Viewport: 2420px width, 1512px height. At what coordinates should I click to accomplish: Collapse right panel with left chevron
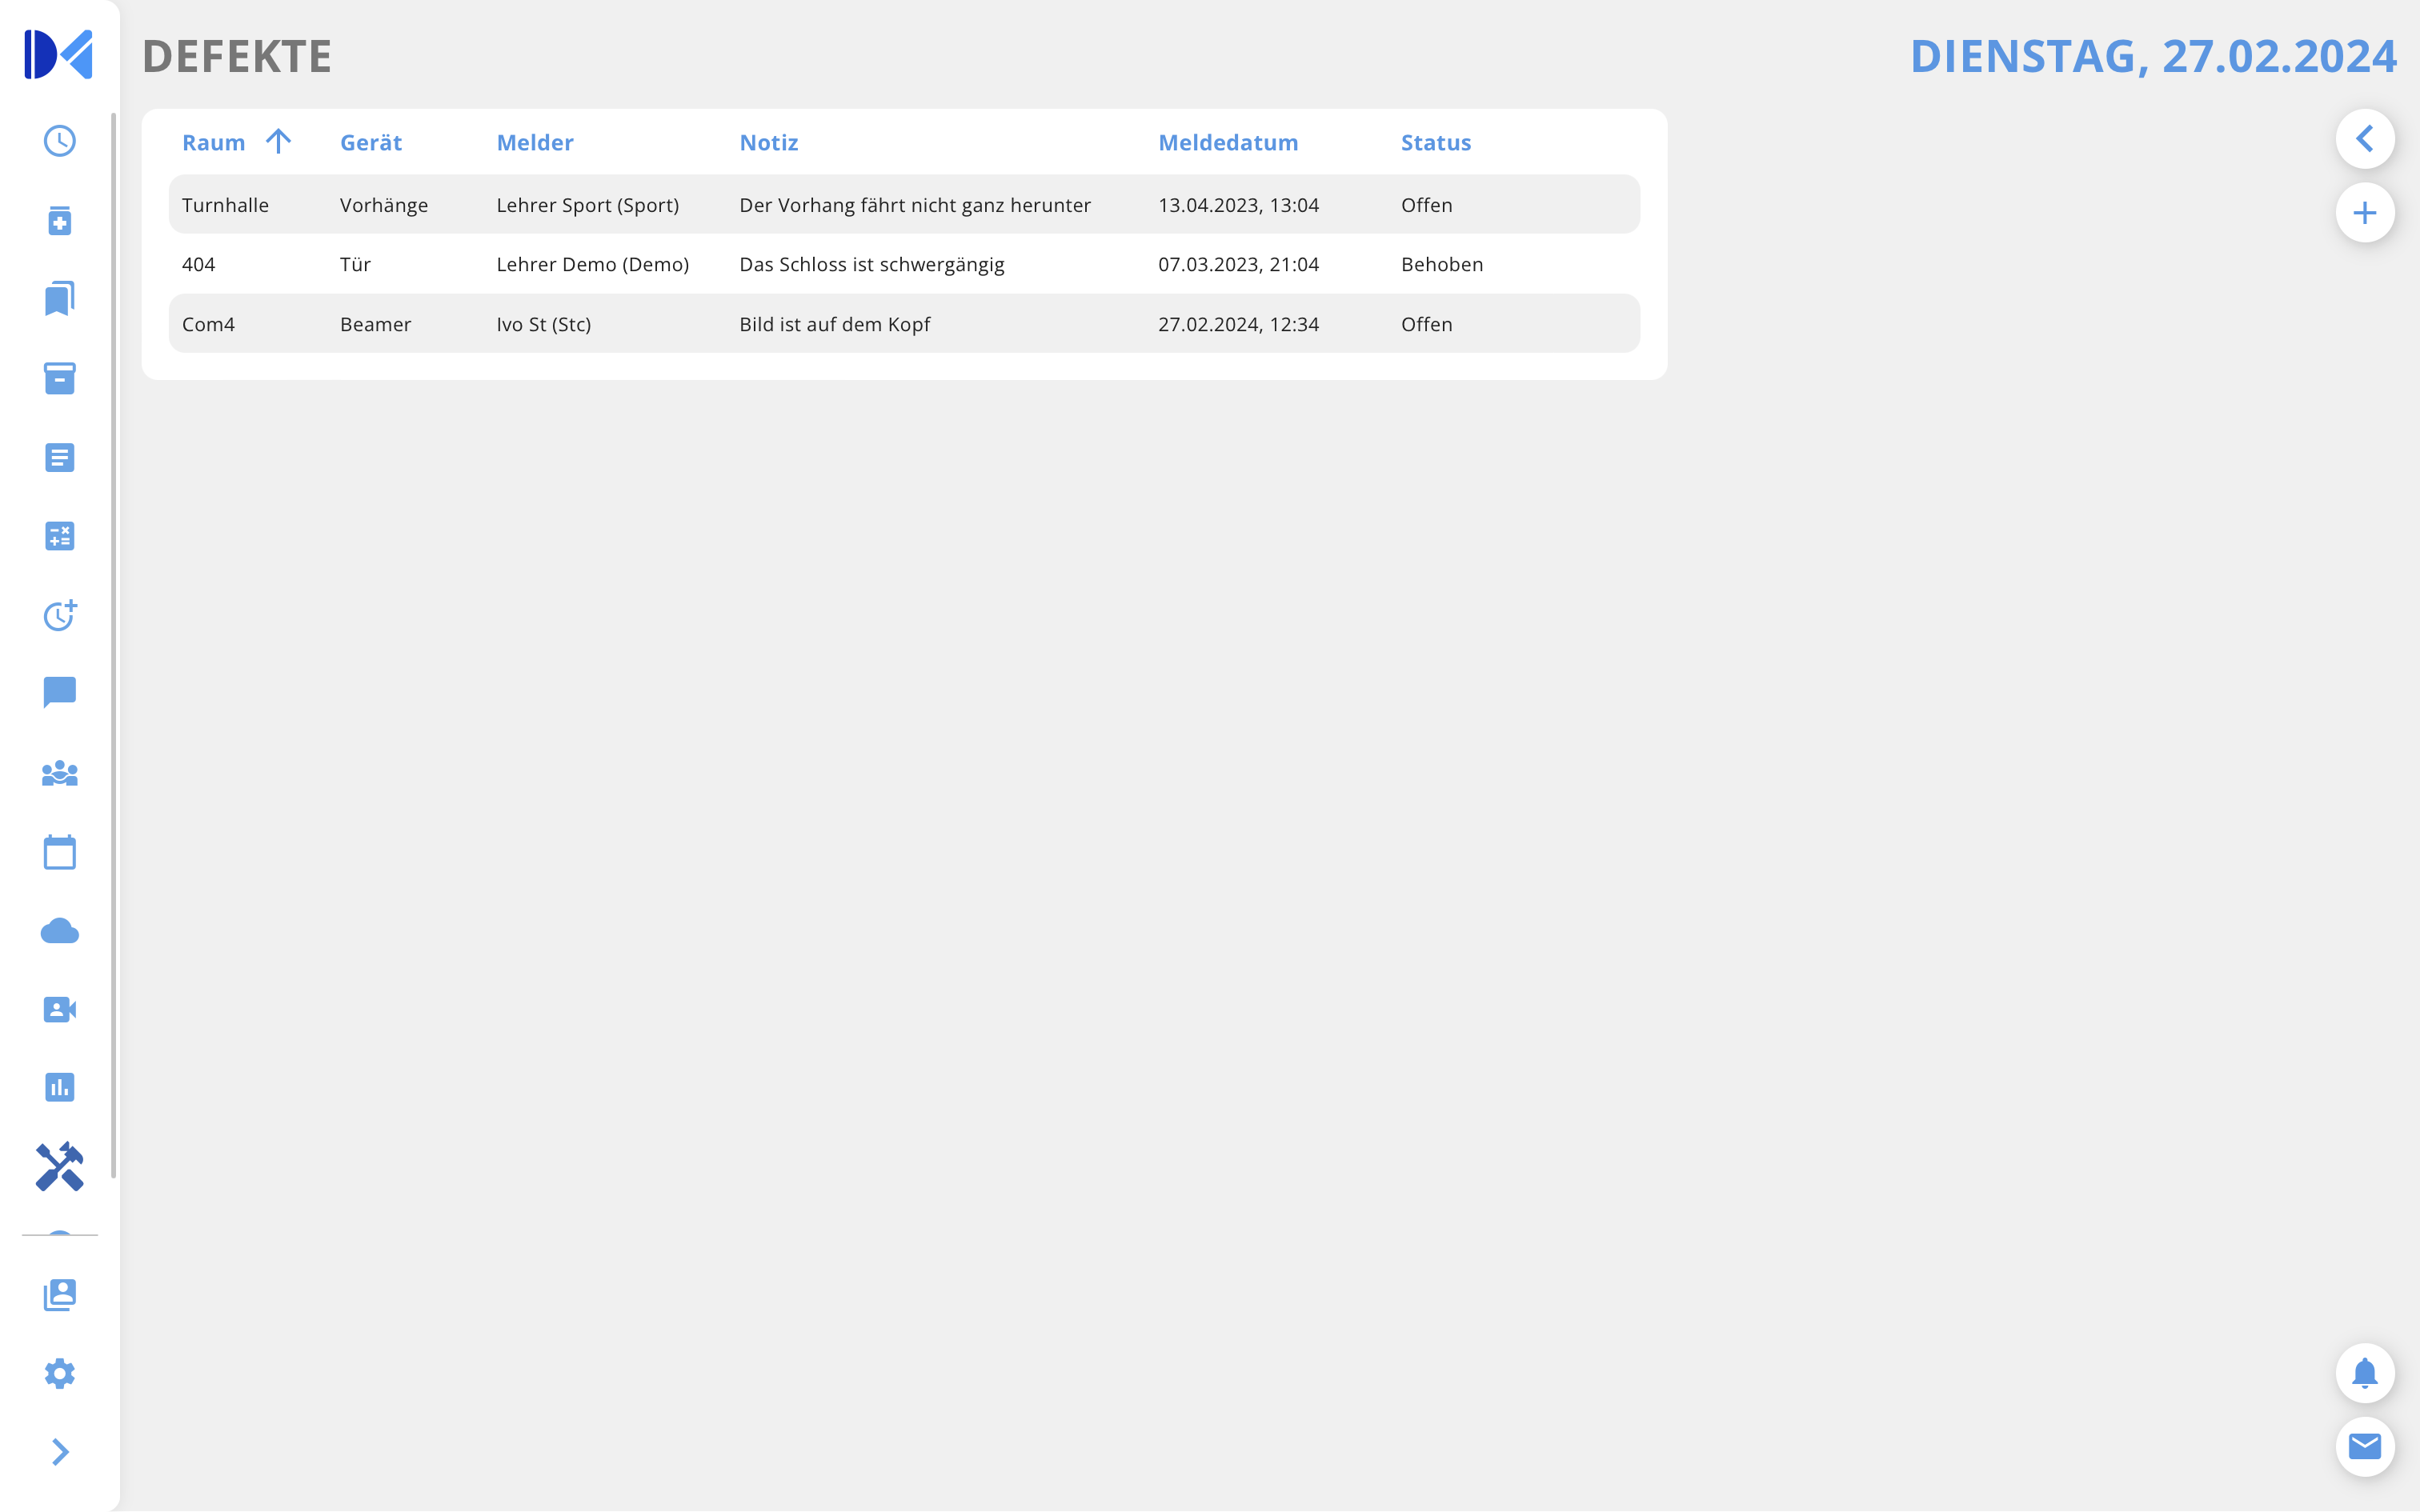pyautogui.click(x=2364, y=139)
